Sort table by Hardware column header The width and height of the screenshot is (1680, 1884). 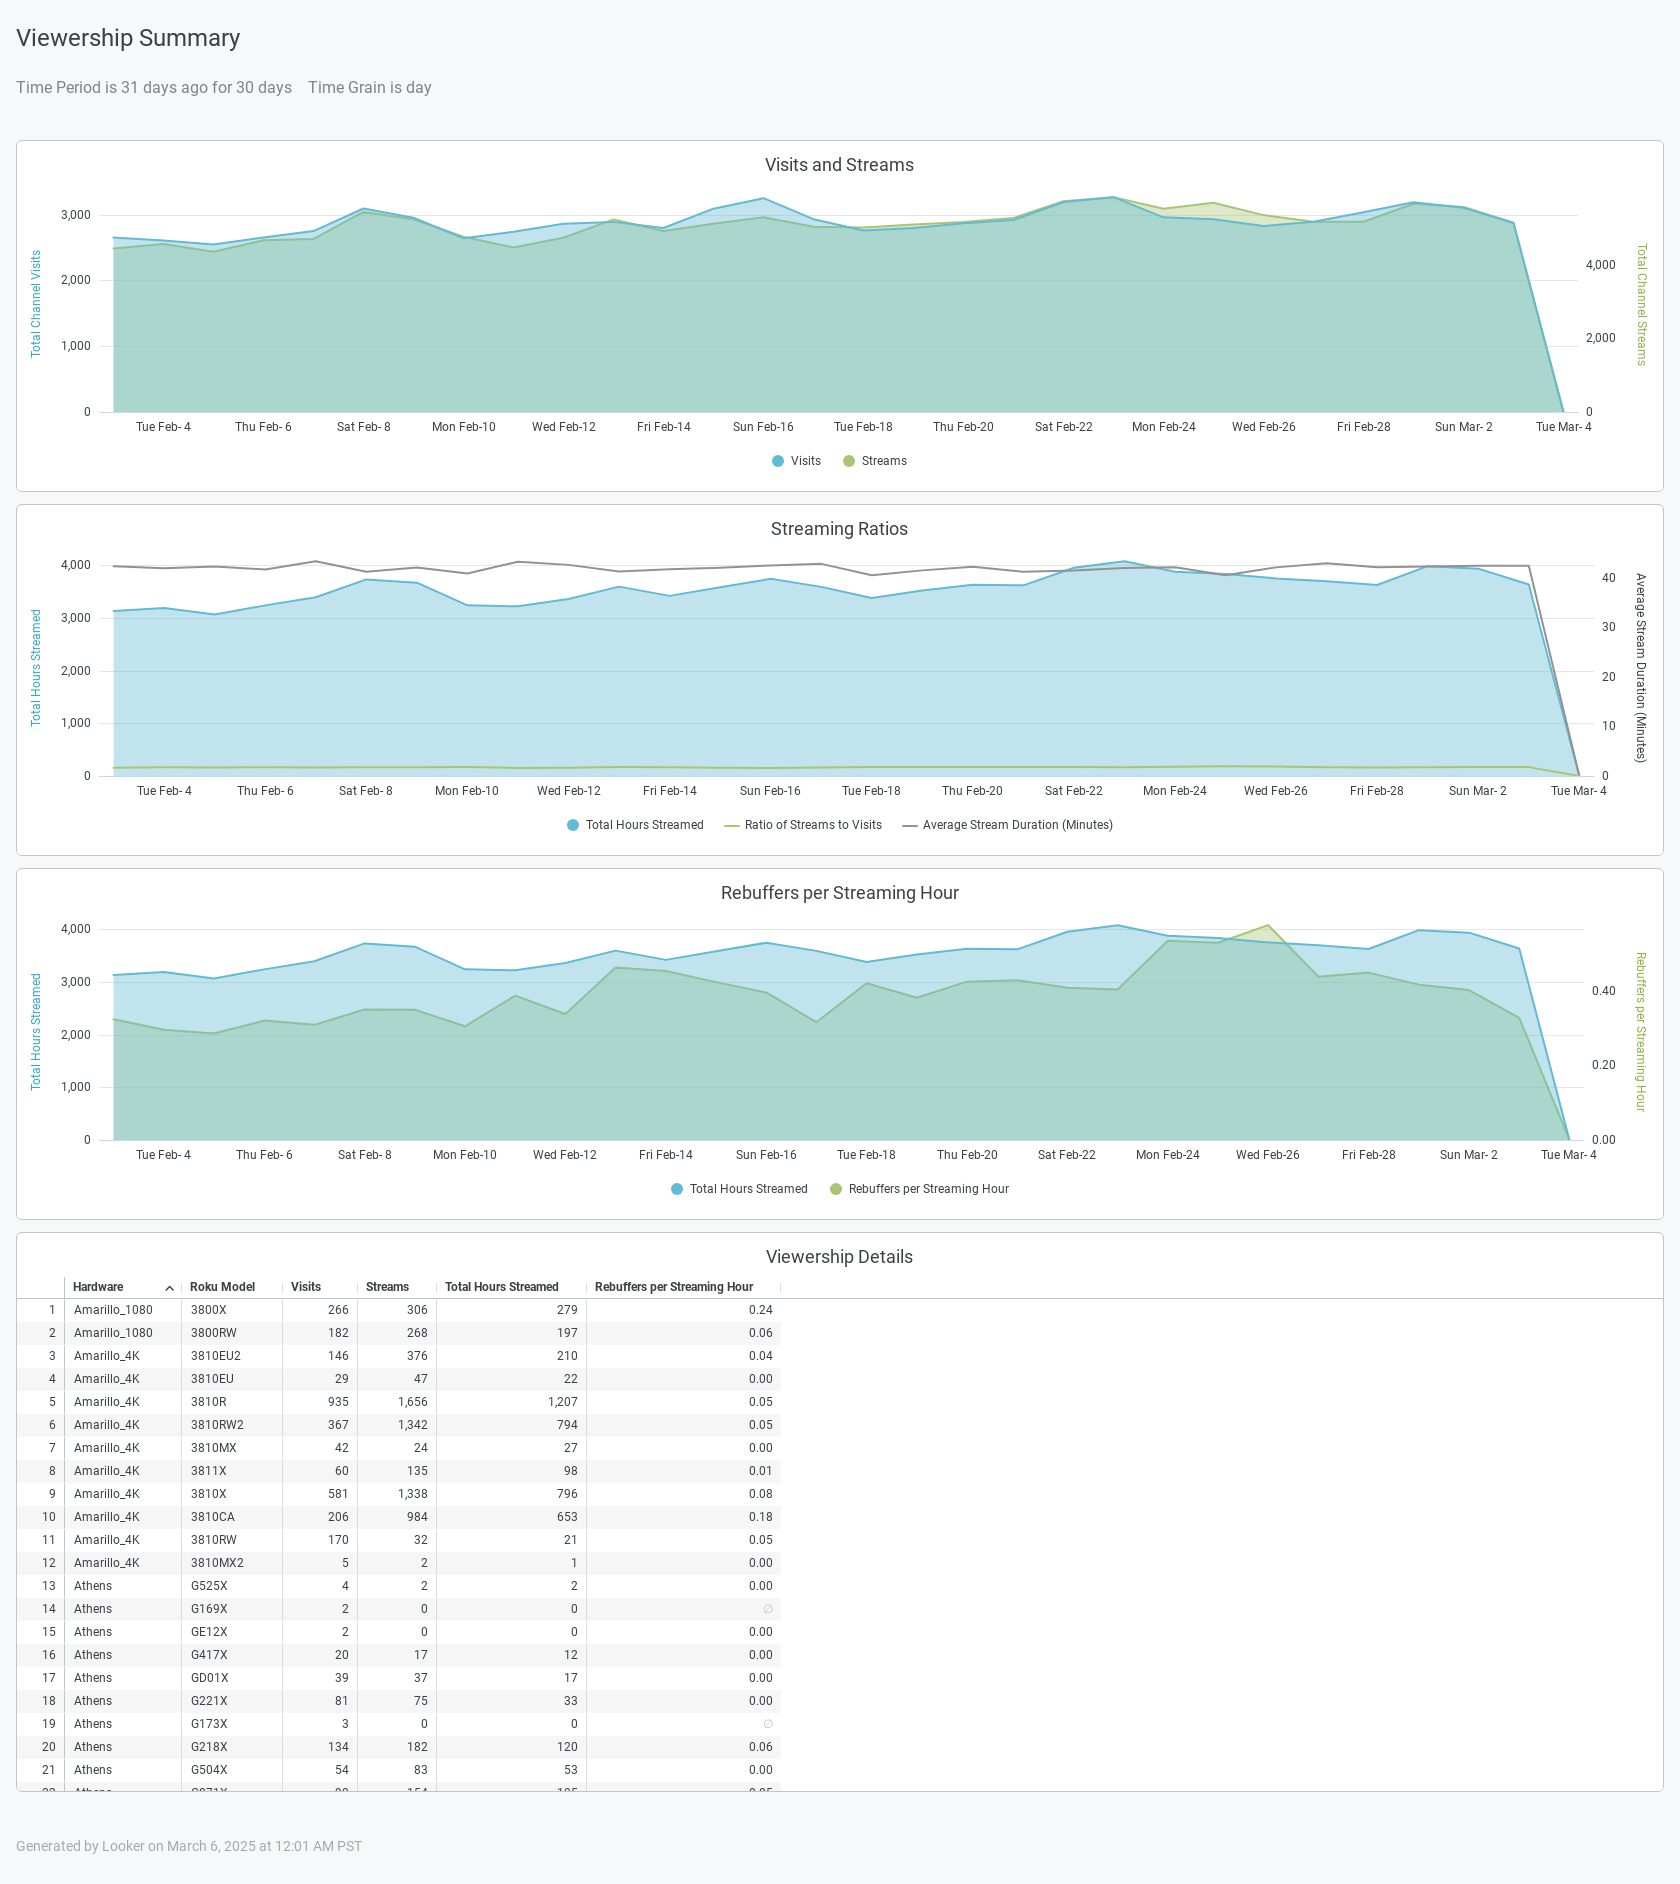tap(98, 1287)
